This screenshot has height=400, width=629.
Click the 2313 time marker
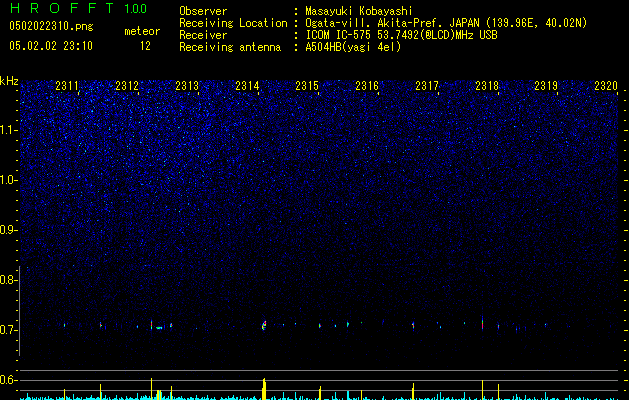[x=187, y=86]
